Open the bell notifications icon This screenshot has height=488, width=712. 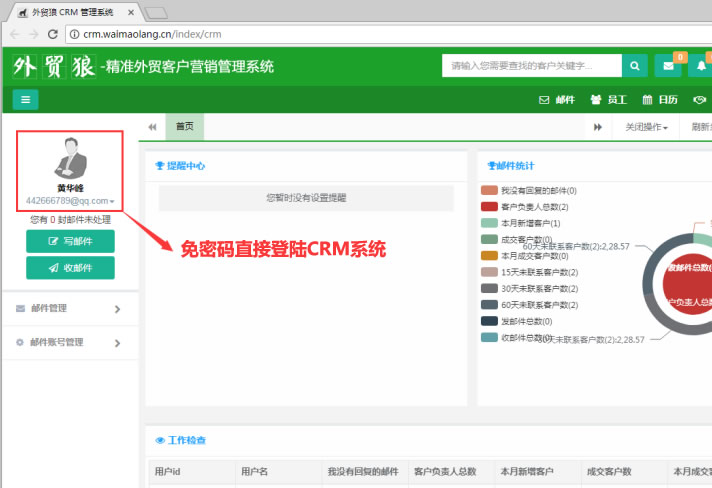(x=699, y=66)
